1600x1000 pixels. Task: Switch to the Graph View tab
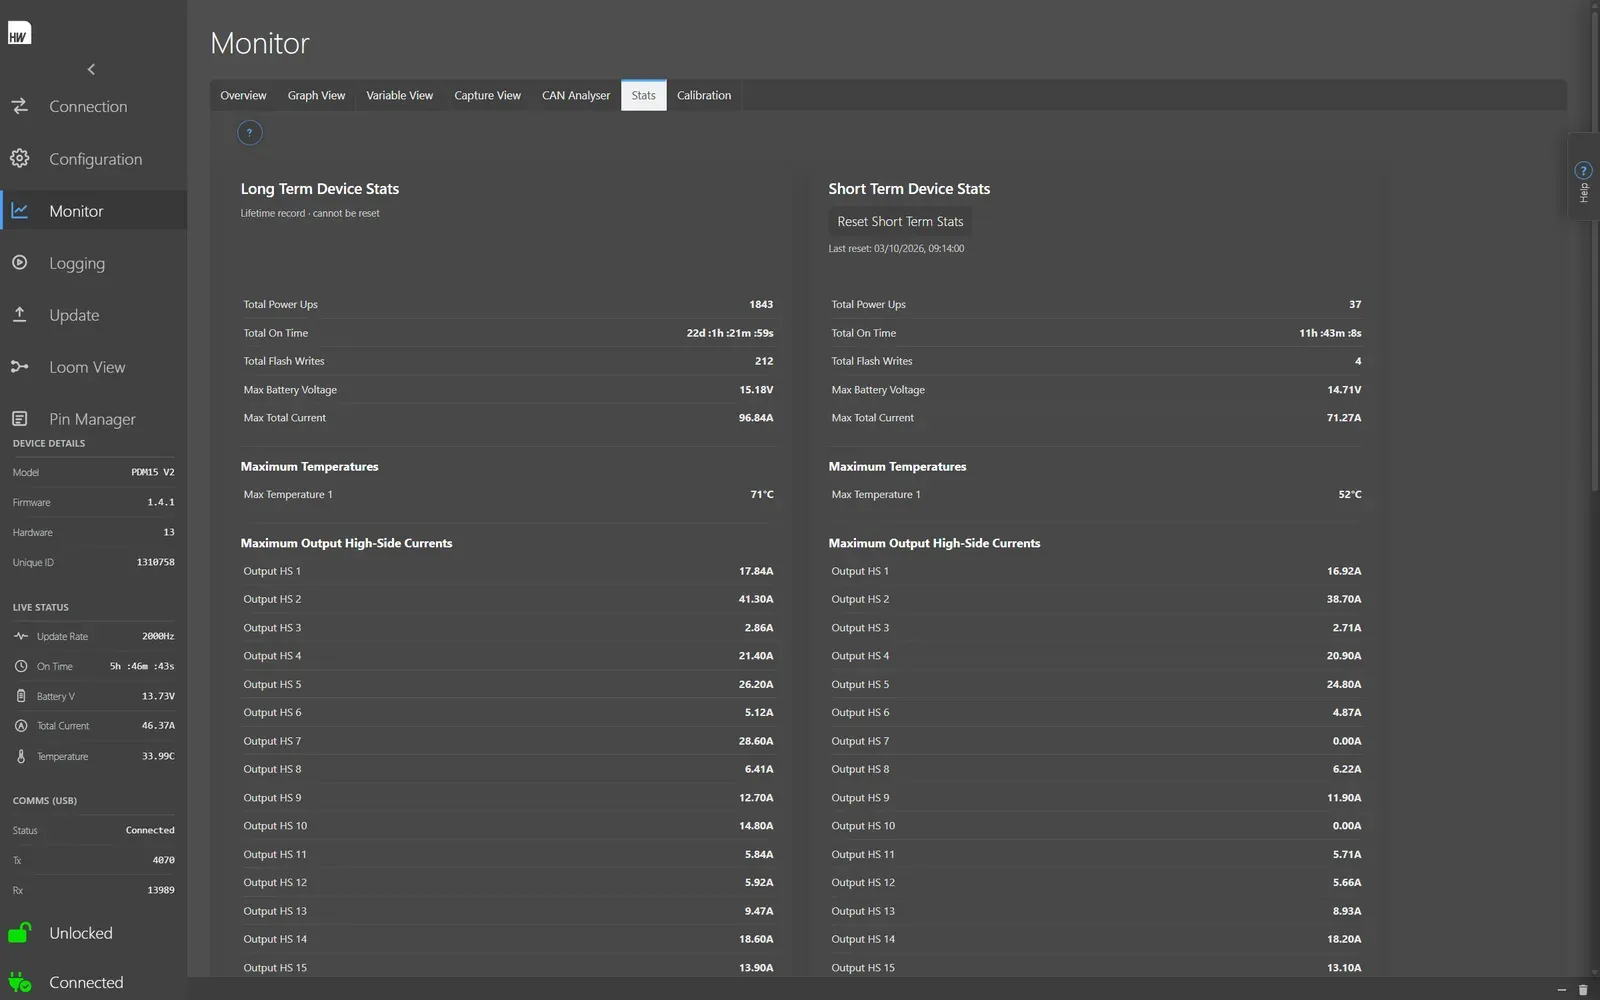[x=316, y=95]
